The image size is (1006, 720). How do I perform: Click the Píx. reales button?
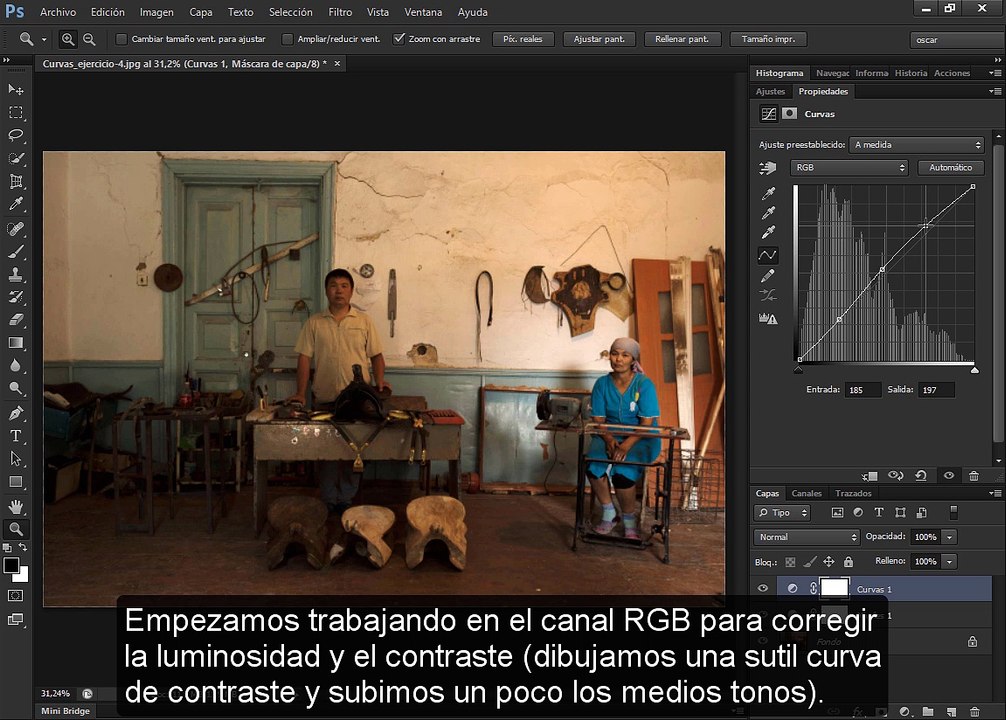point(523,39)
